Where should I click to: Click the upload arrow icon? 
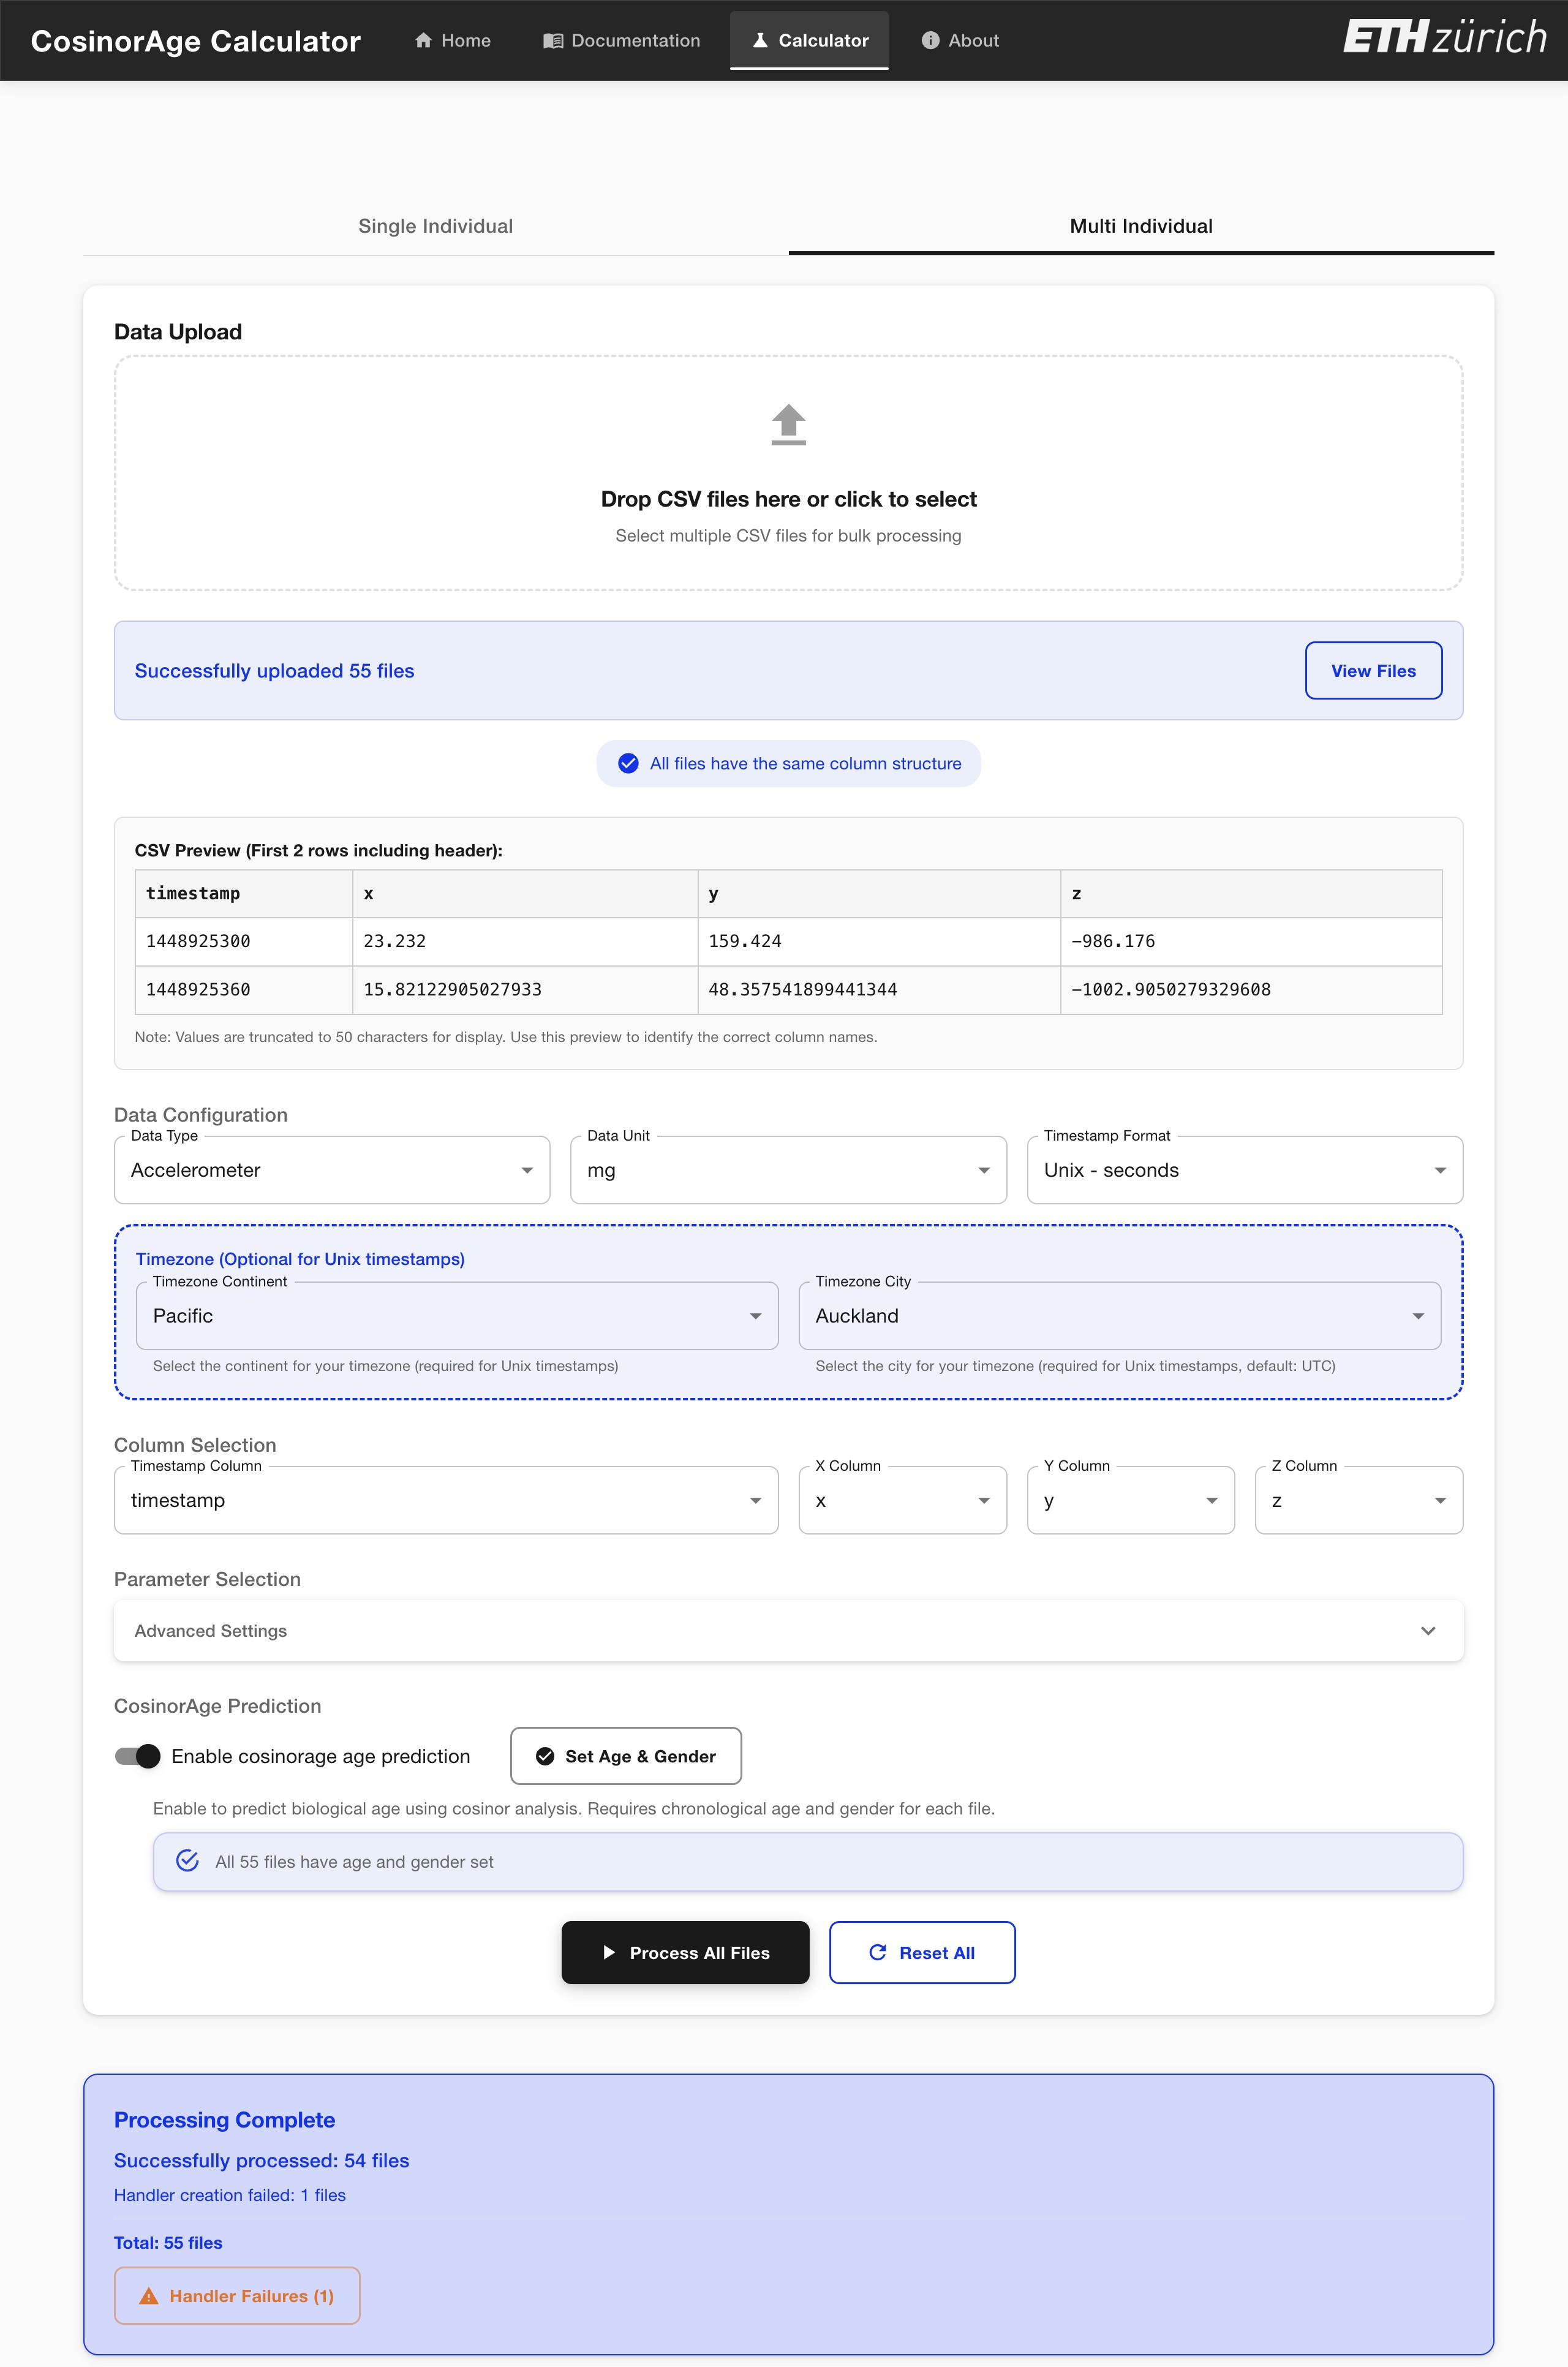click(x=788, y=424)
